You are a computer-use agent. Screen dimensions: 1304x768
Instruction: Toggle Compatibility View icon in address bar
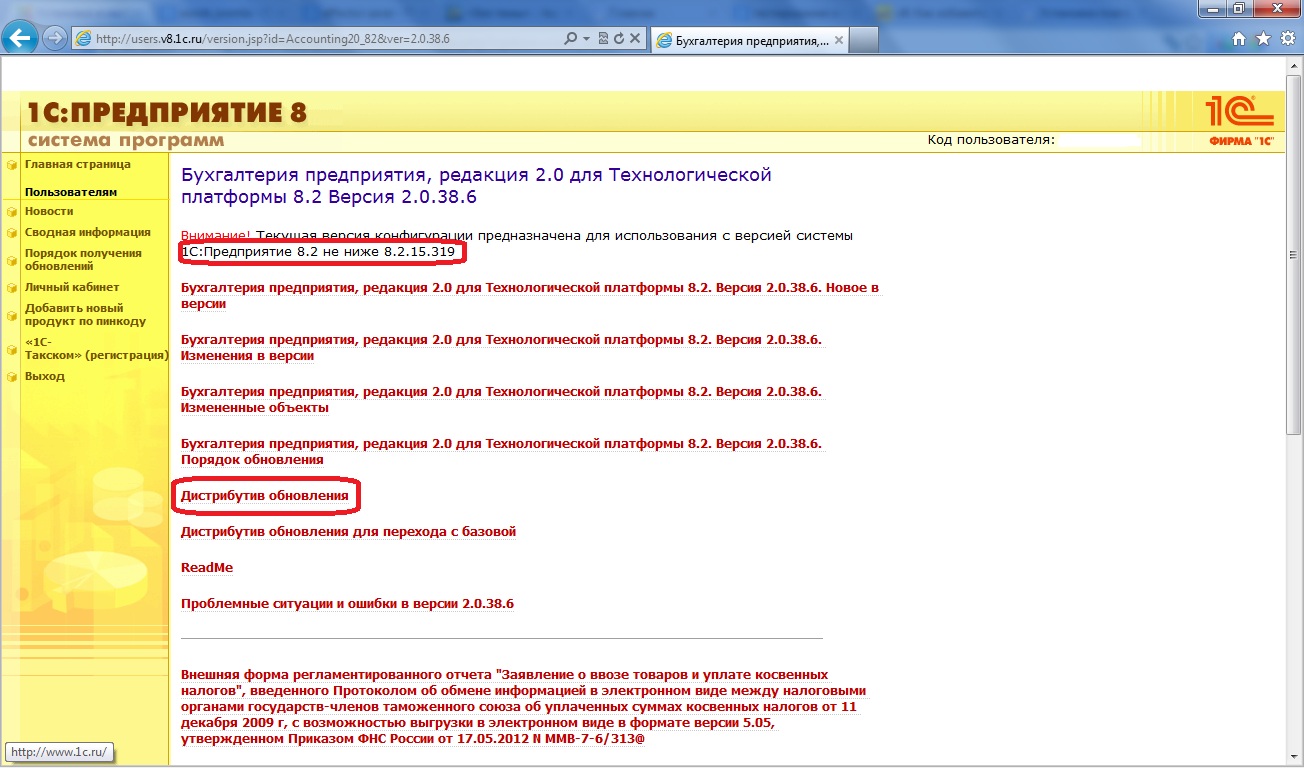click(x=603, y=39)
